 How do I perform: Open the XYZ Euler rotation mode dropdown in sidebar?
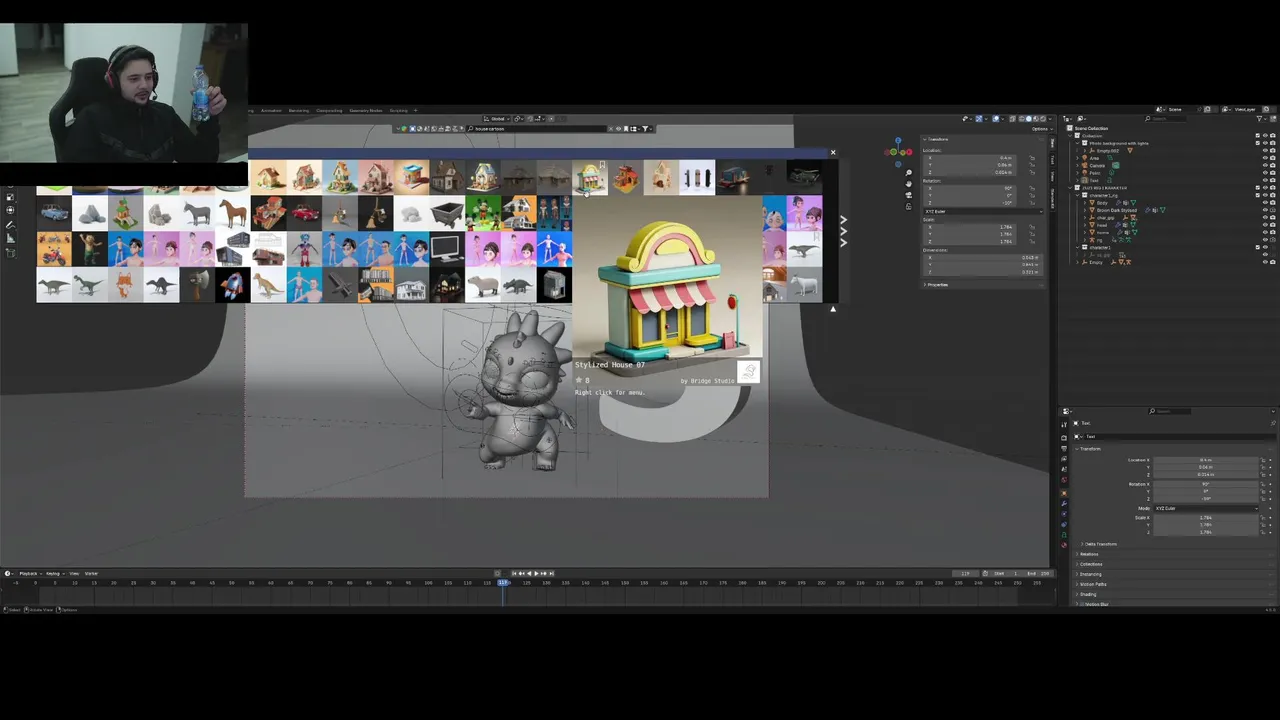(983, 211)
